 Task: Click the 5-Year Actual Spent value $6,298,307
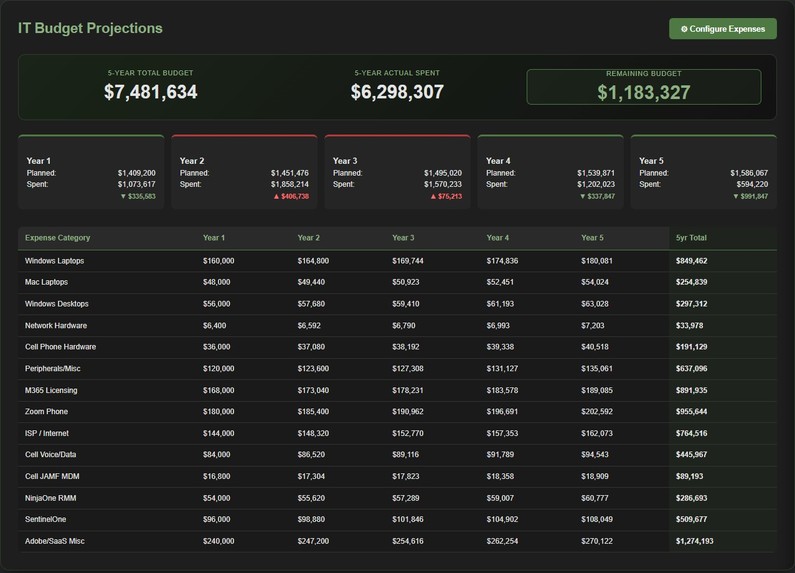(397, 92)
